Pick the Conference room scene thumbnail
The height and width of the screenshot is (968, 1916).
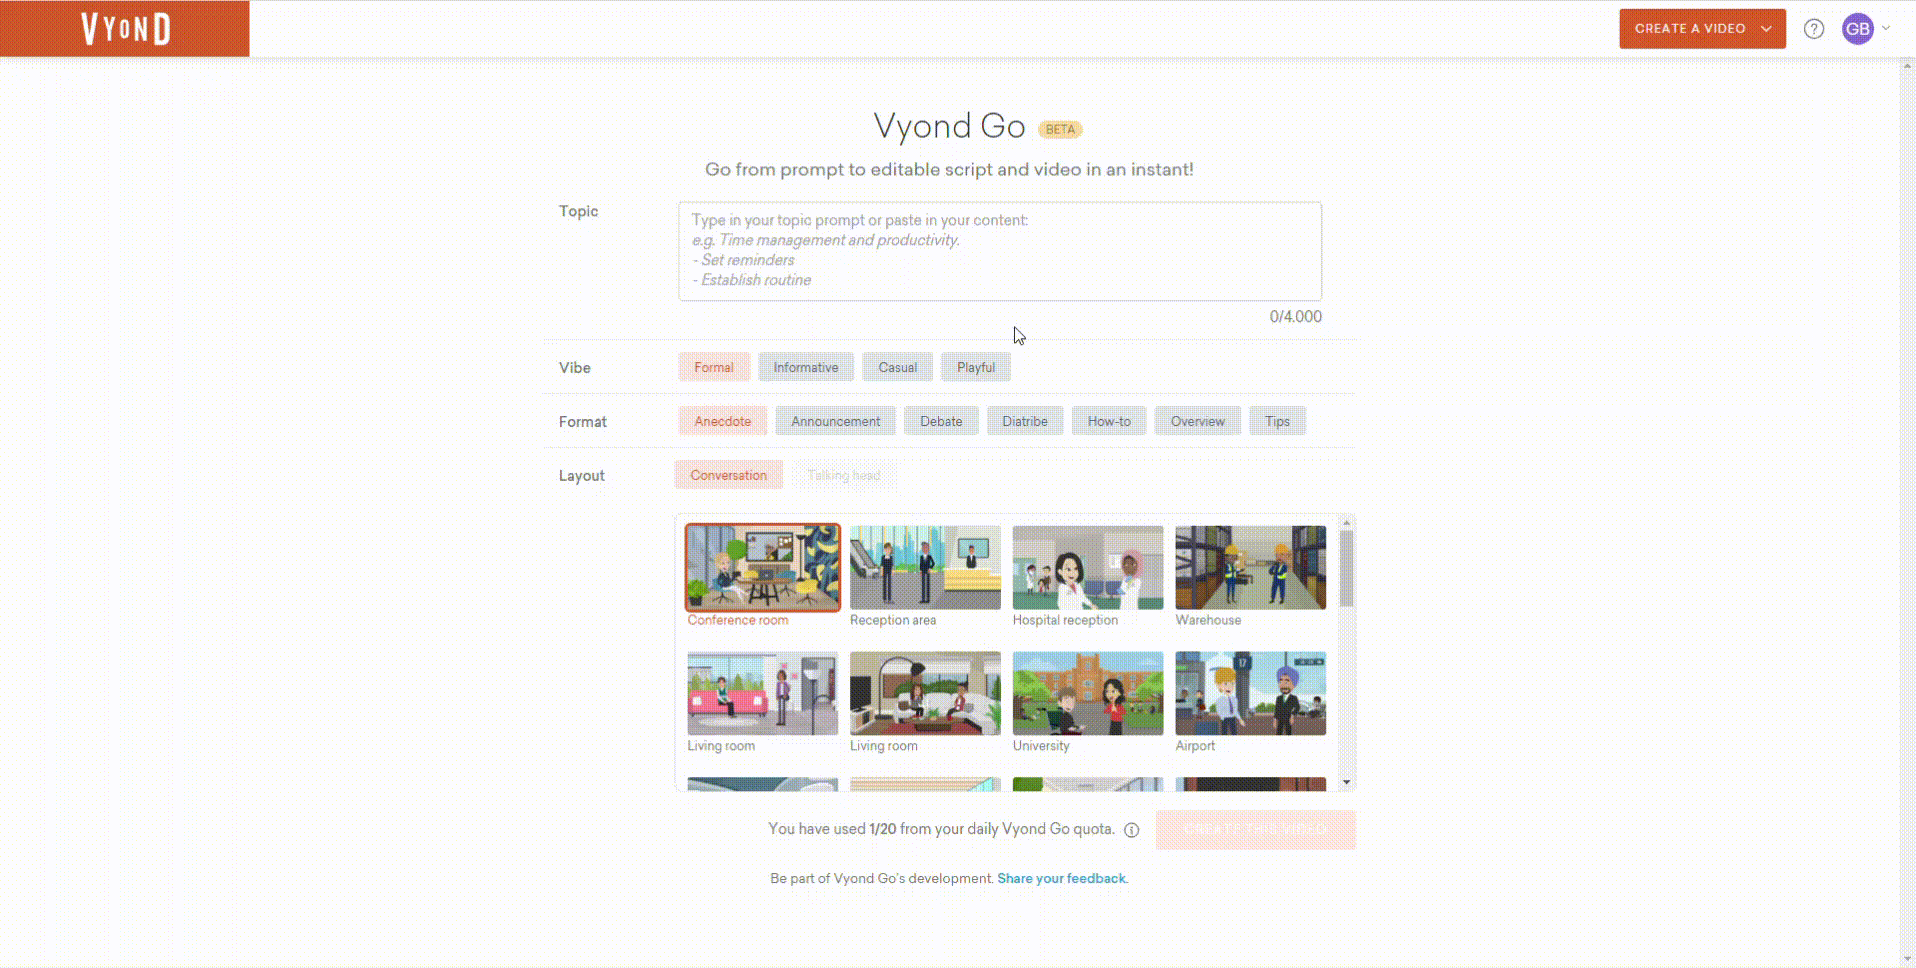(x=763, y=567)
